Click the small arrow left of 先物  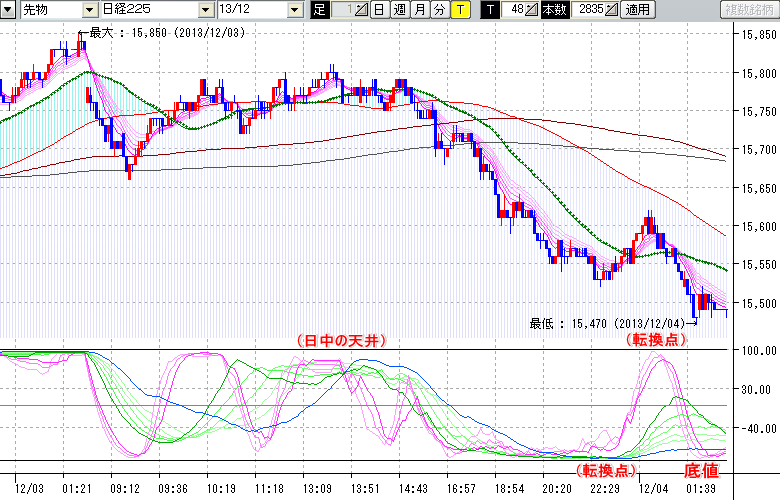[x=9, y=10]
